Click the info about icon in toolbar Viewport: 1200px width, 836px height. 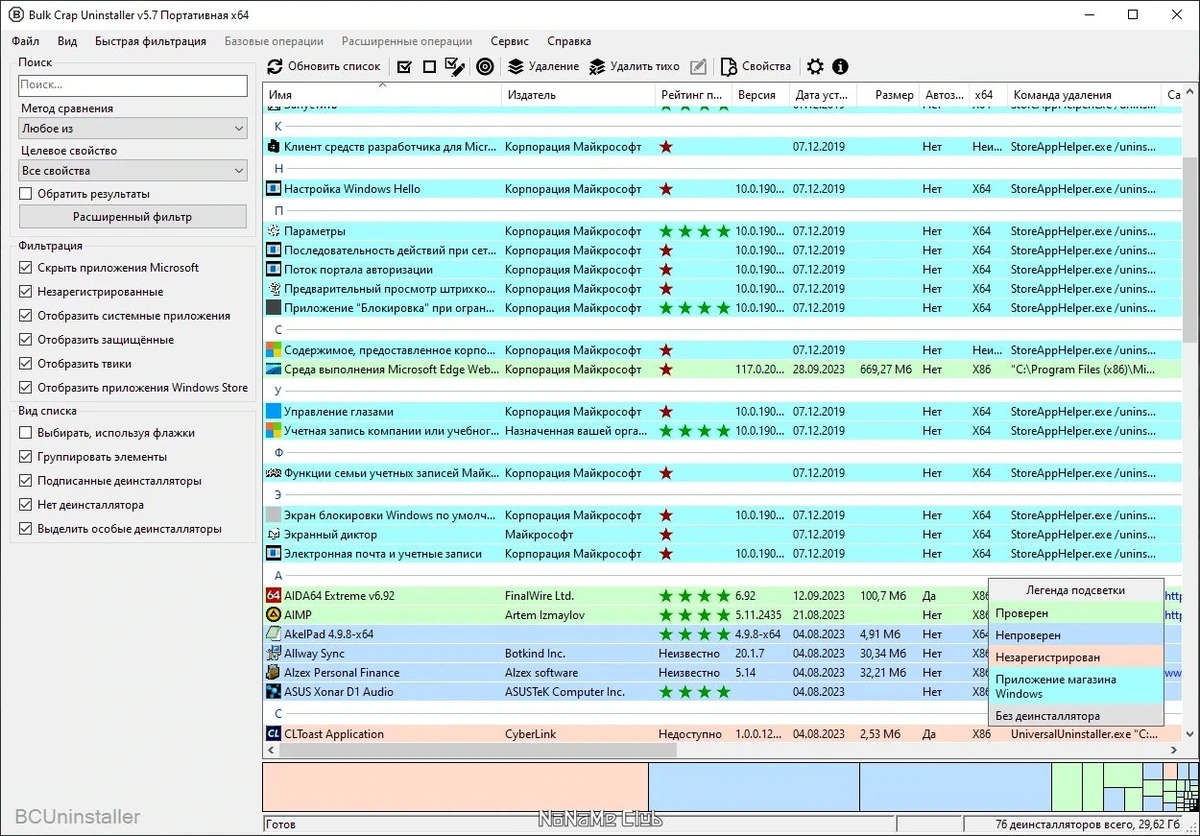[840, 67]
